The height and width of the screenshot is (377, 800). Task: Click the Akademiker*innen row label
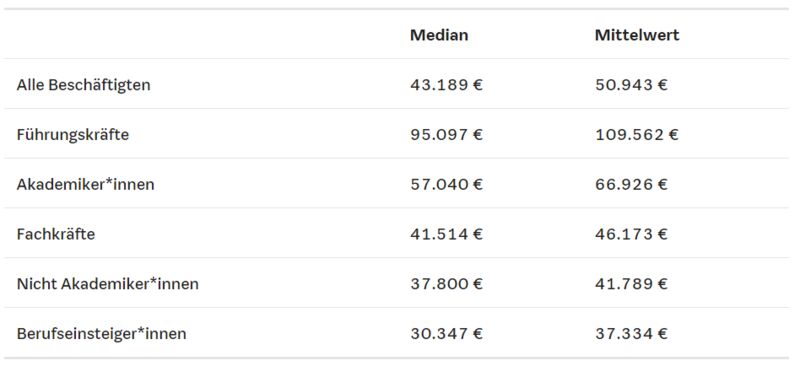(x=86, y=184)
